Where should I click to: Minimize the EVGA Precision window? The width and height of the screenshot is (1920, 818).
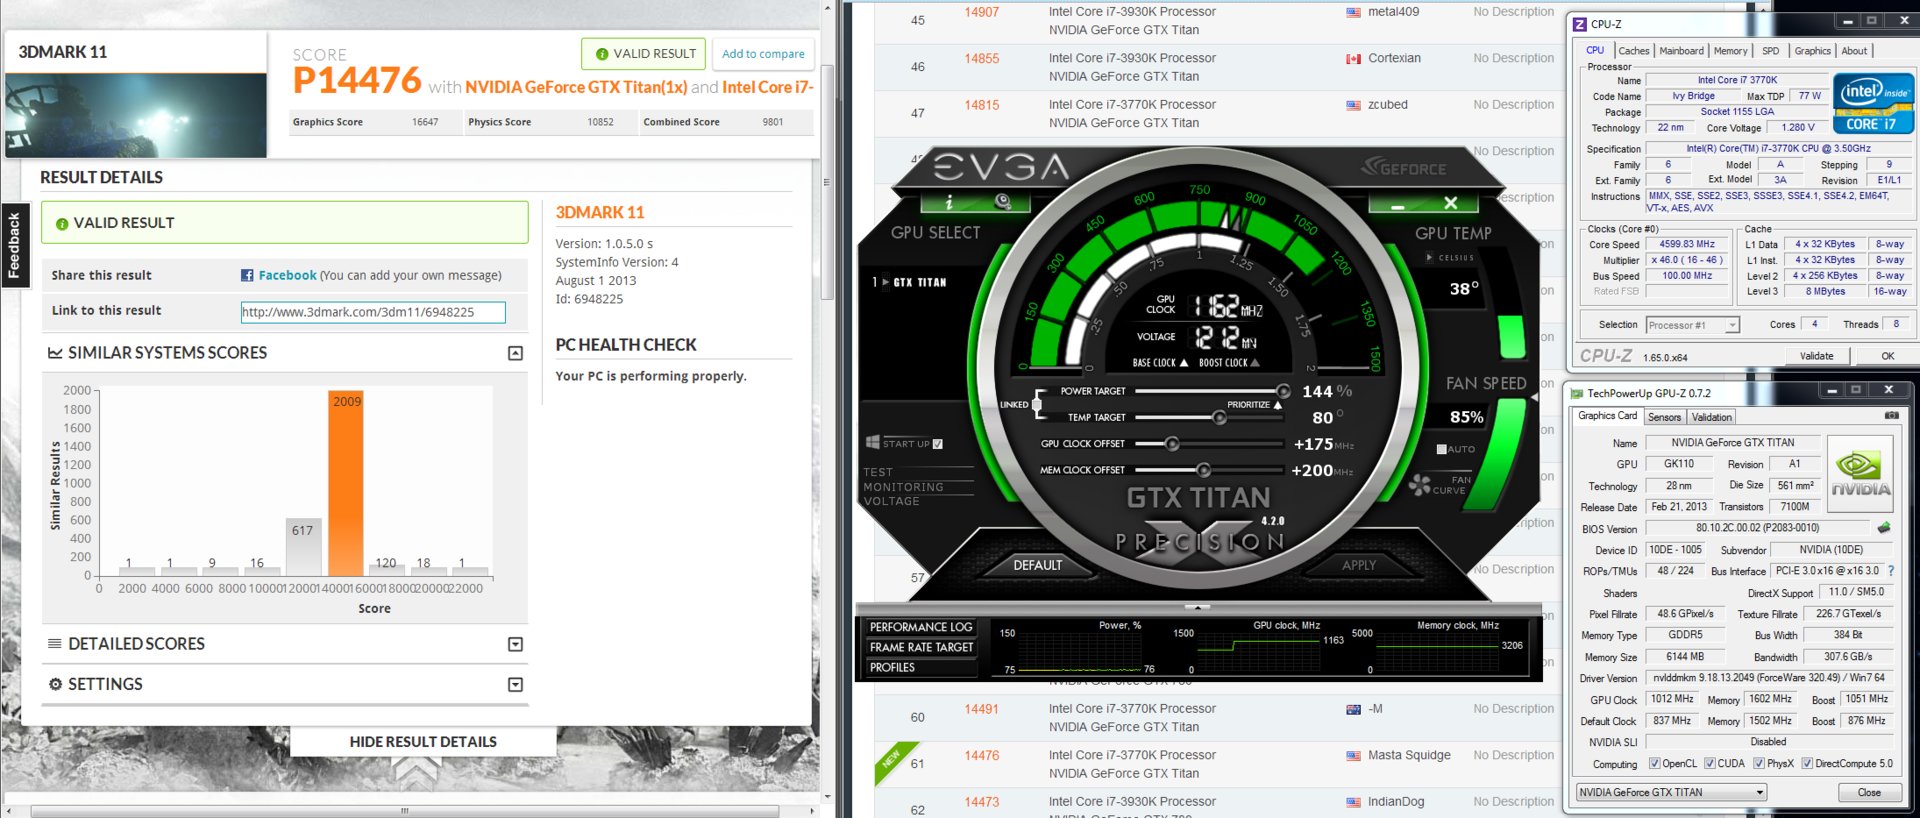[x=1398, y=204]
